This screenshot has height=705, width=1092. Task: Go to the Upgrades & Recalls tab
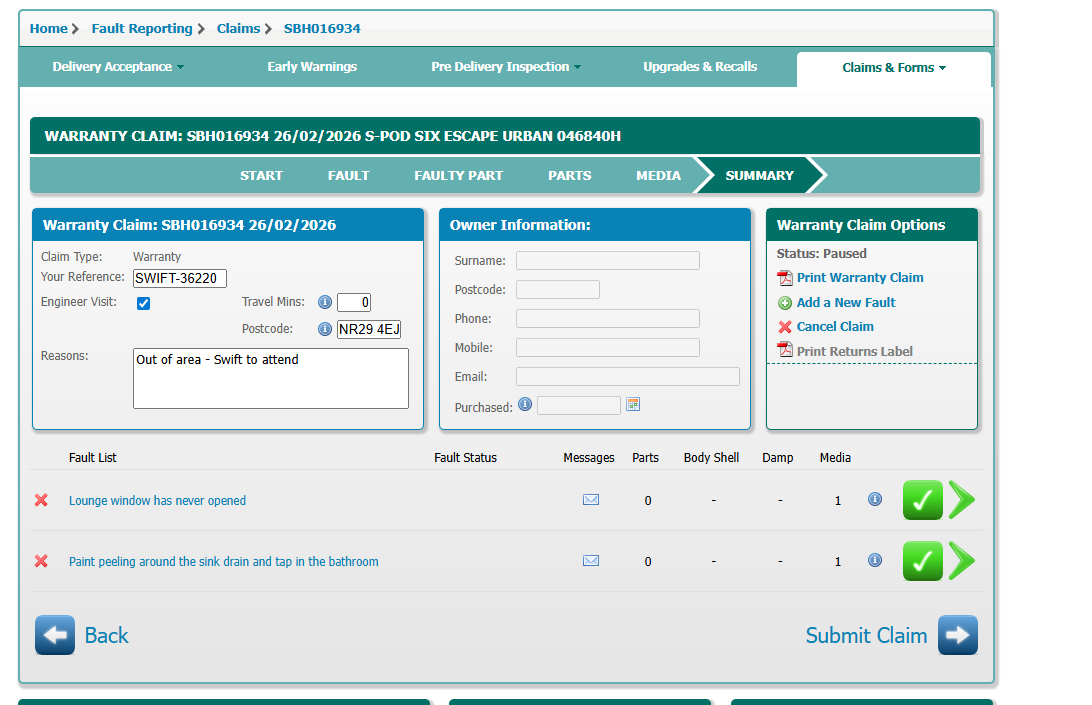[700, 67]
